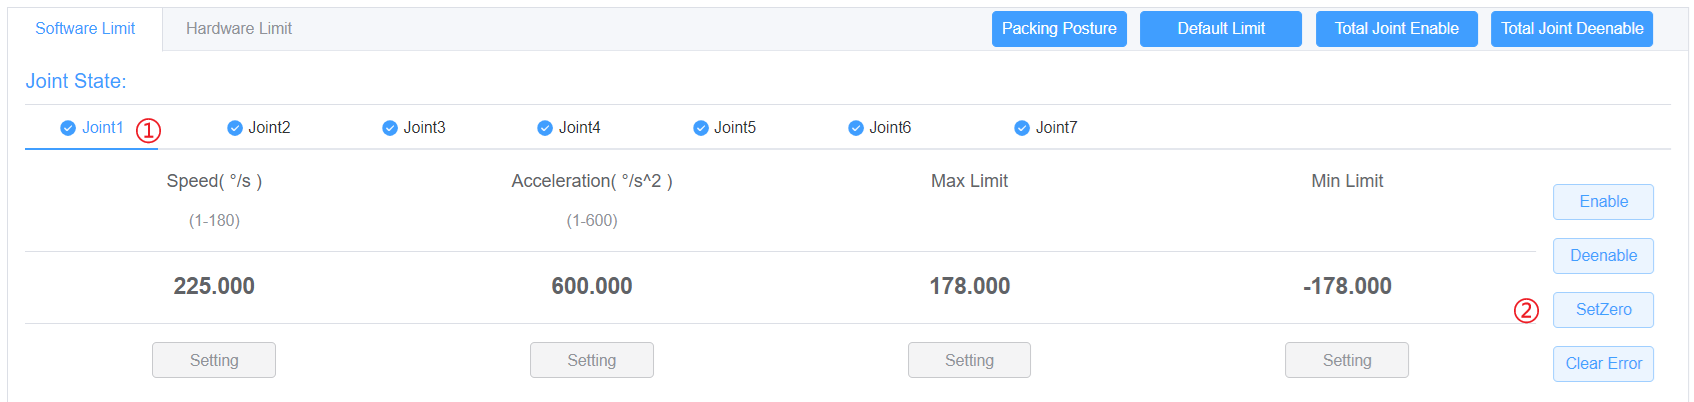Click Total Joint Deenable button
The width and height of the screenshot is (1694, 402).
(x=1571, y=29)
